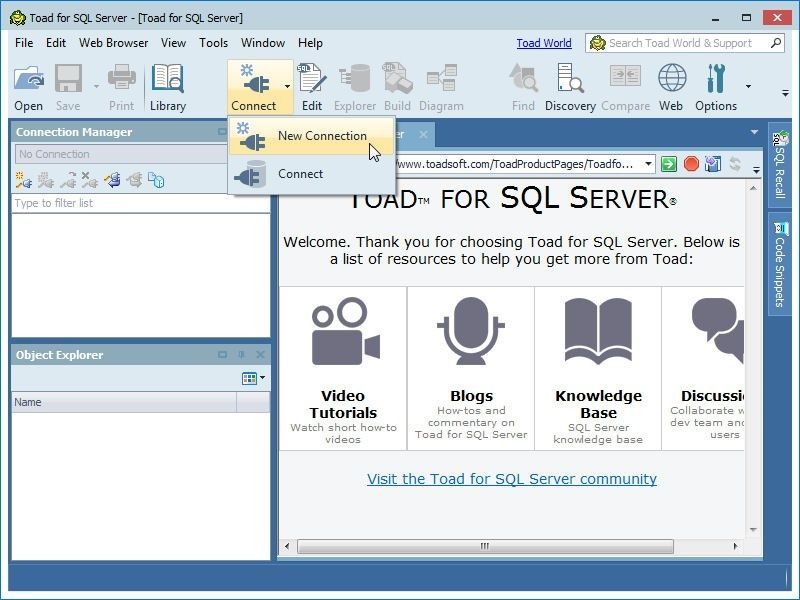The height and width of the screenshot is (600, 800).
Task: Open the Web Browser menu
Action: pyautogui.click(x=113, y=43)
